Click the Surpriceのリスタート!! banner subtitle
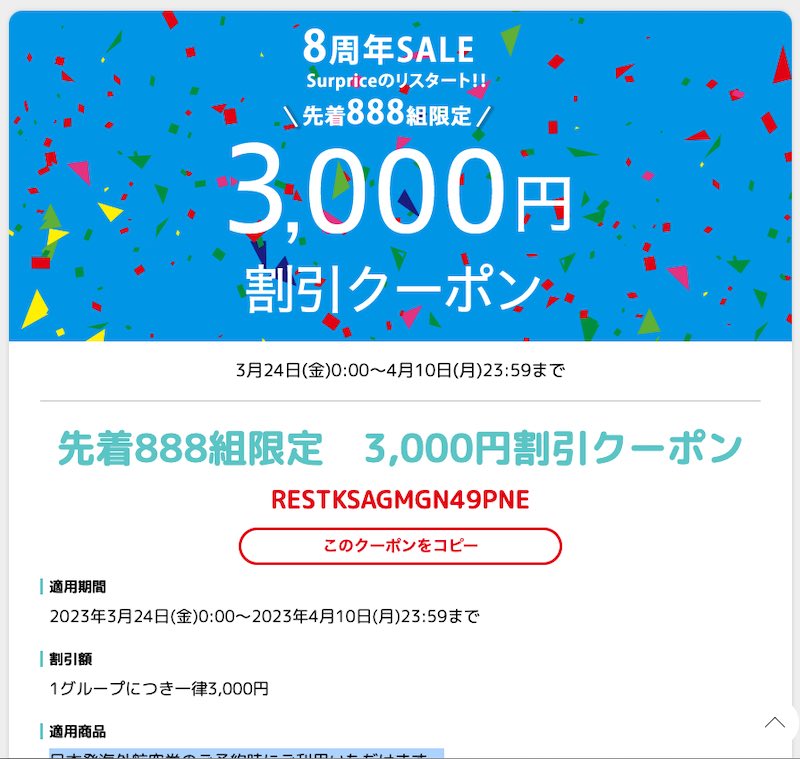Image resolution: width=800 pixels, height=759 pixels. 396,81
